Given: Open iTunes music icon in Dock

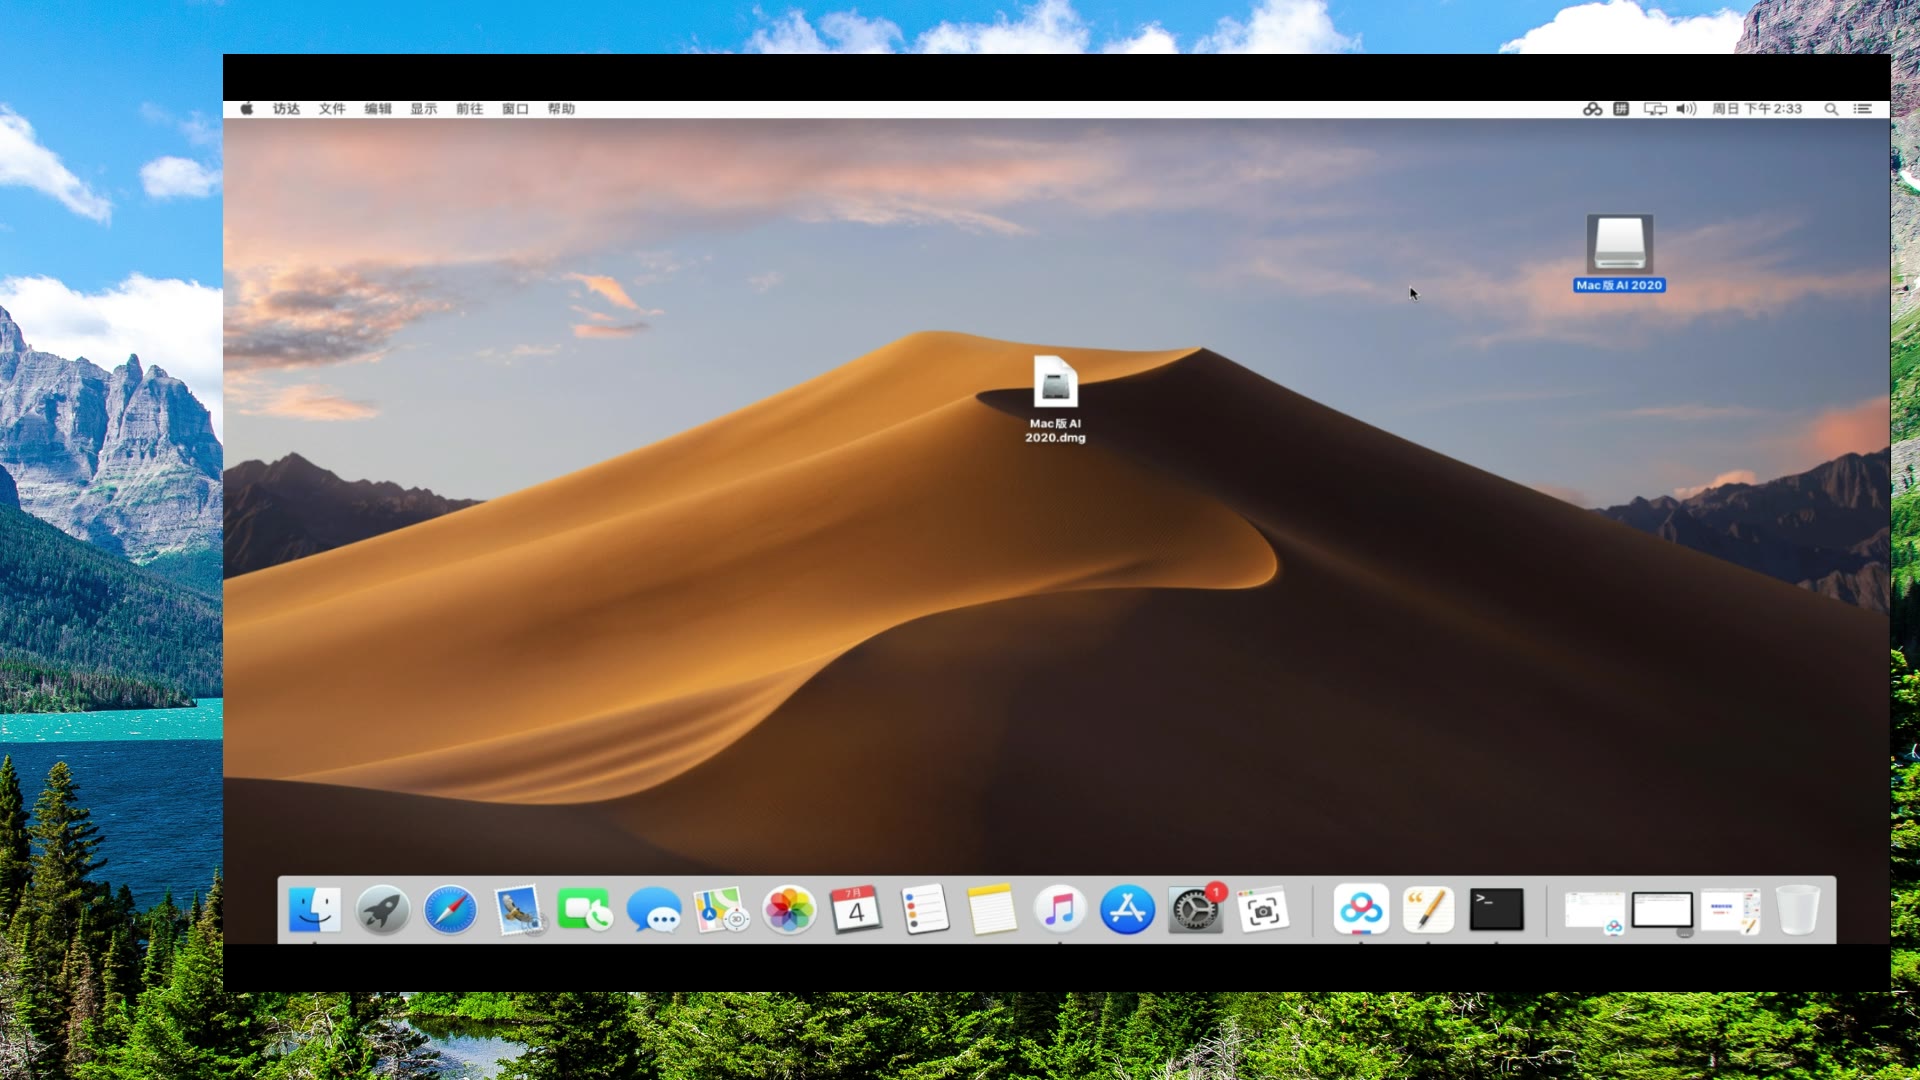Looking at the screenshot, I should tap(1060, 910).
